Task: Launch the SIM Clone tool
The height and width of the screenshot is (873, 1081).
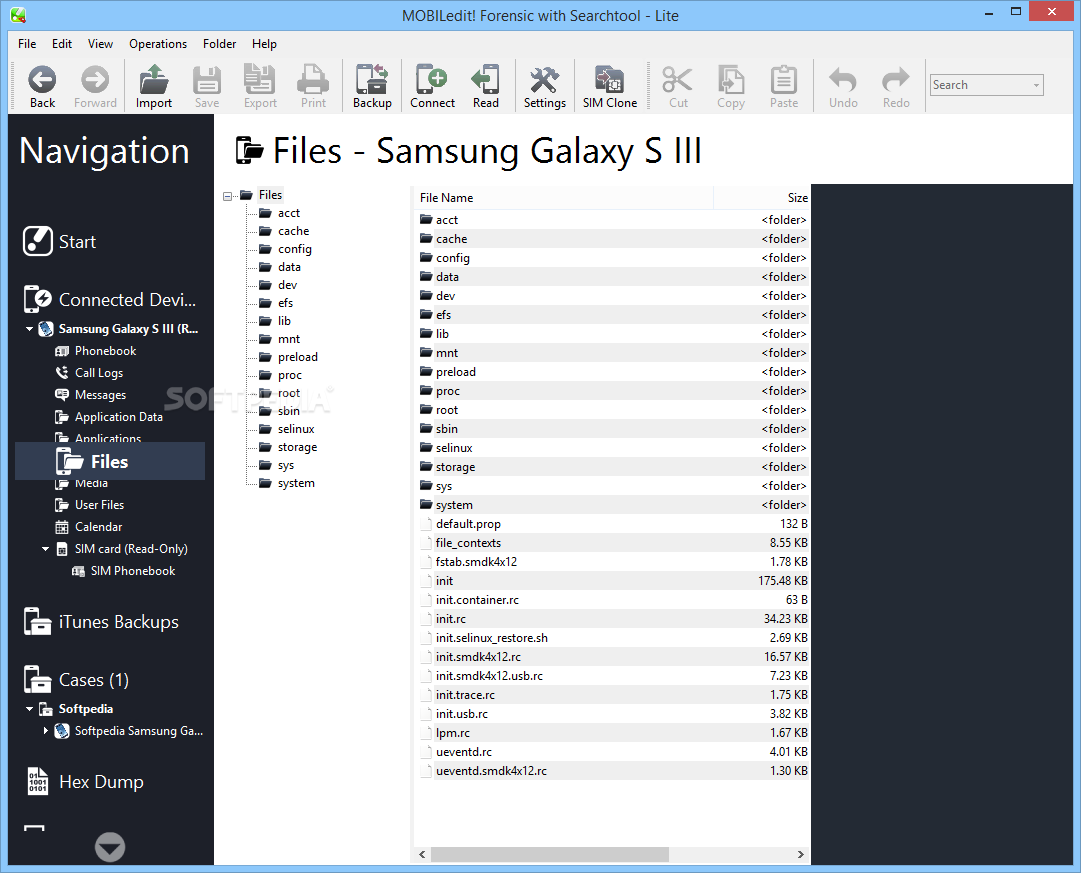Action: (609, 86)
